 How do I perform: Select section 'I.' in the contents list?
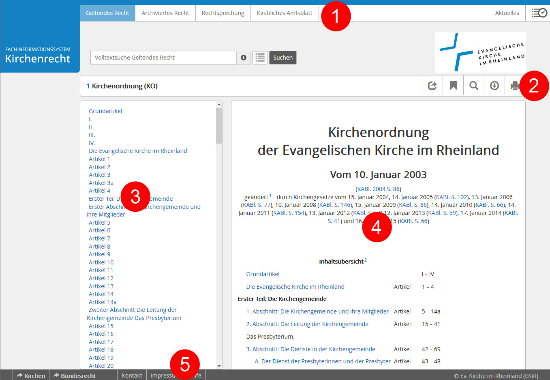(90, 119)
